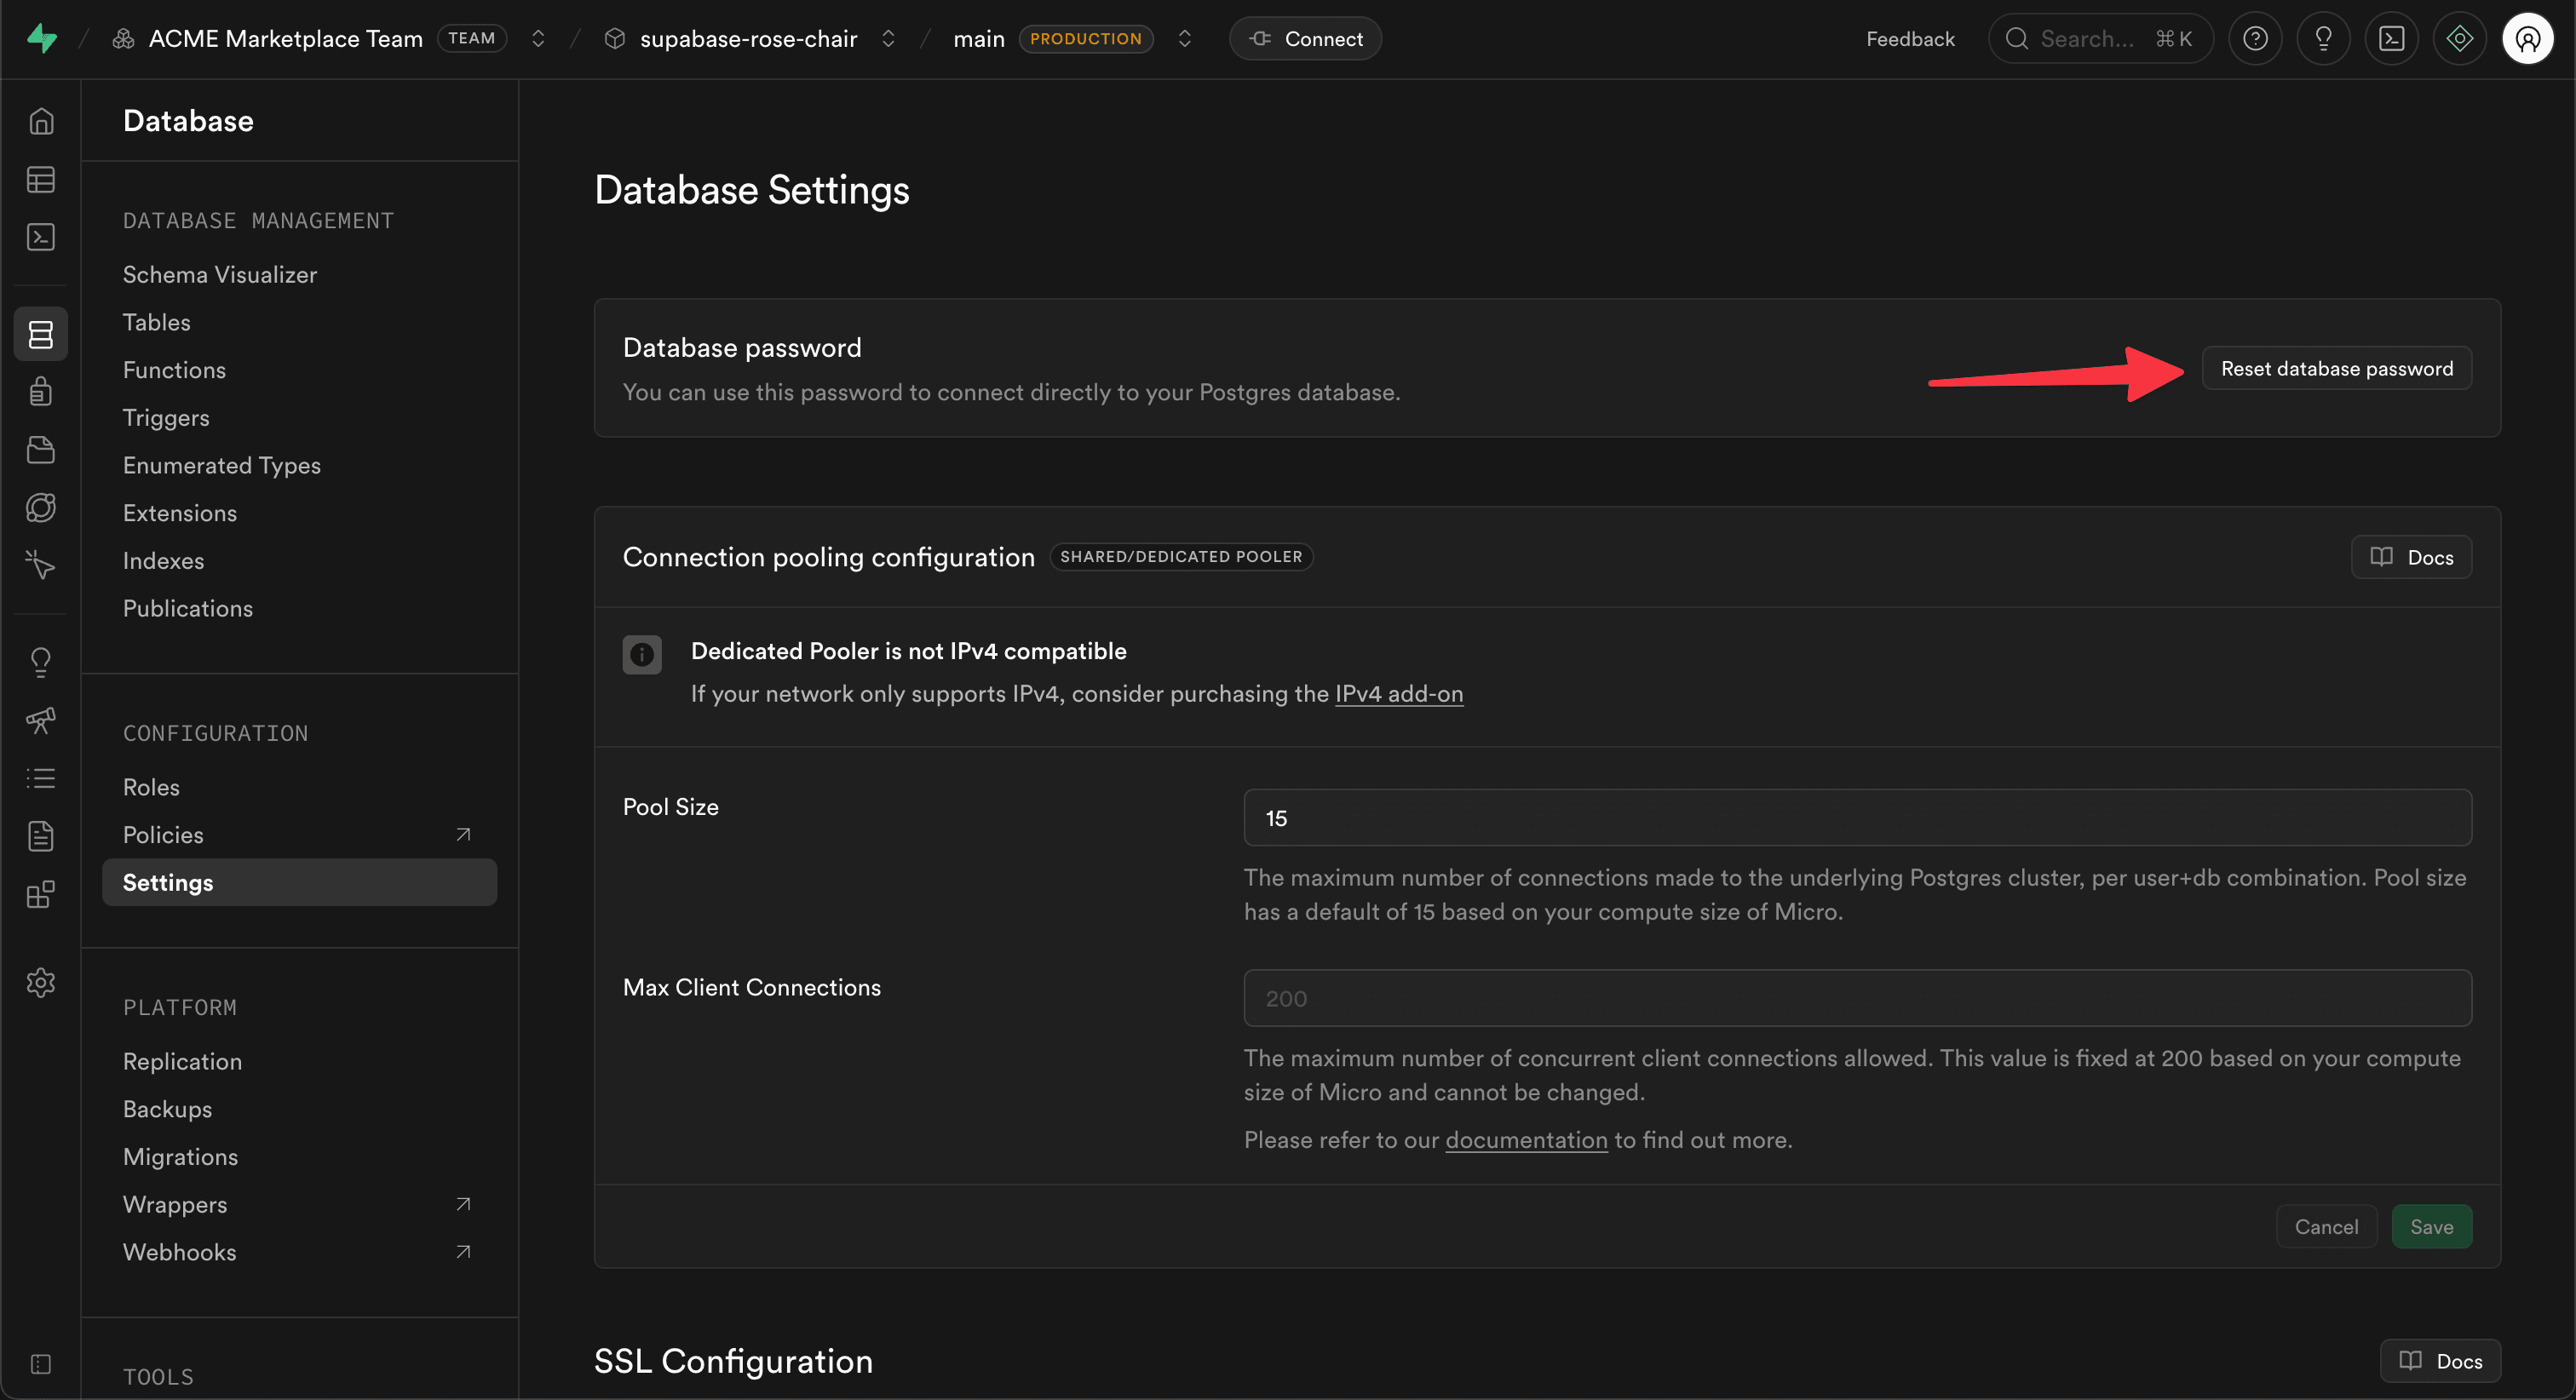
Task: Open the Storage sidebar icon
Action: (41, 450)
